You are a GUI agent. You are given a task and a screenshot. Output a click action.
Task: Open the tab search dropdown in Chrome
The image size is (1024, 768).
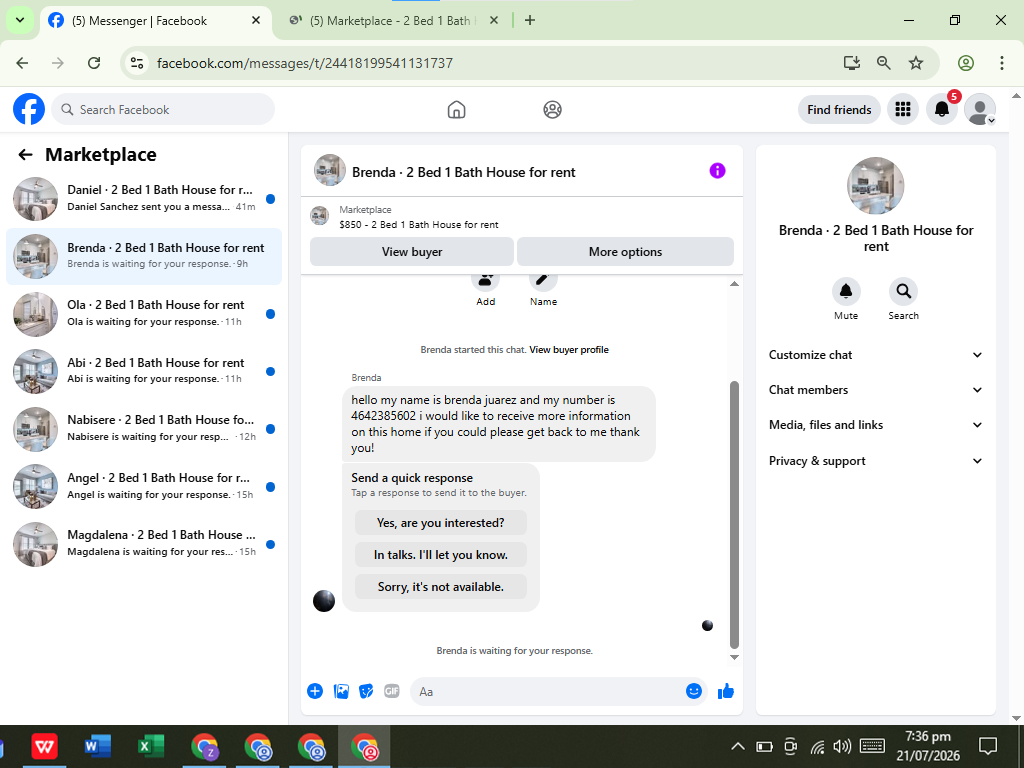(20, 20)
